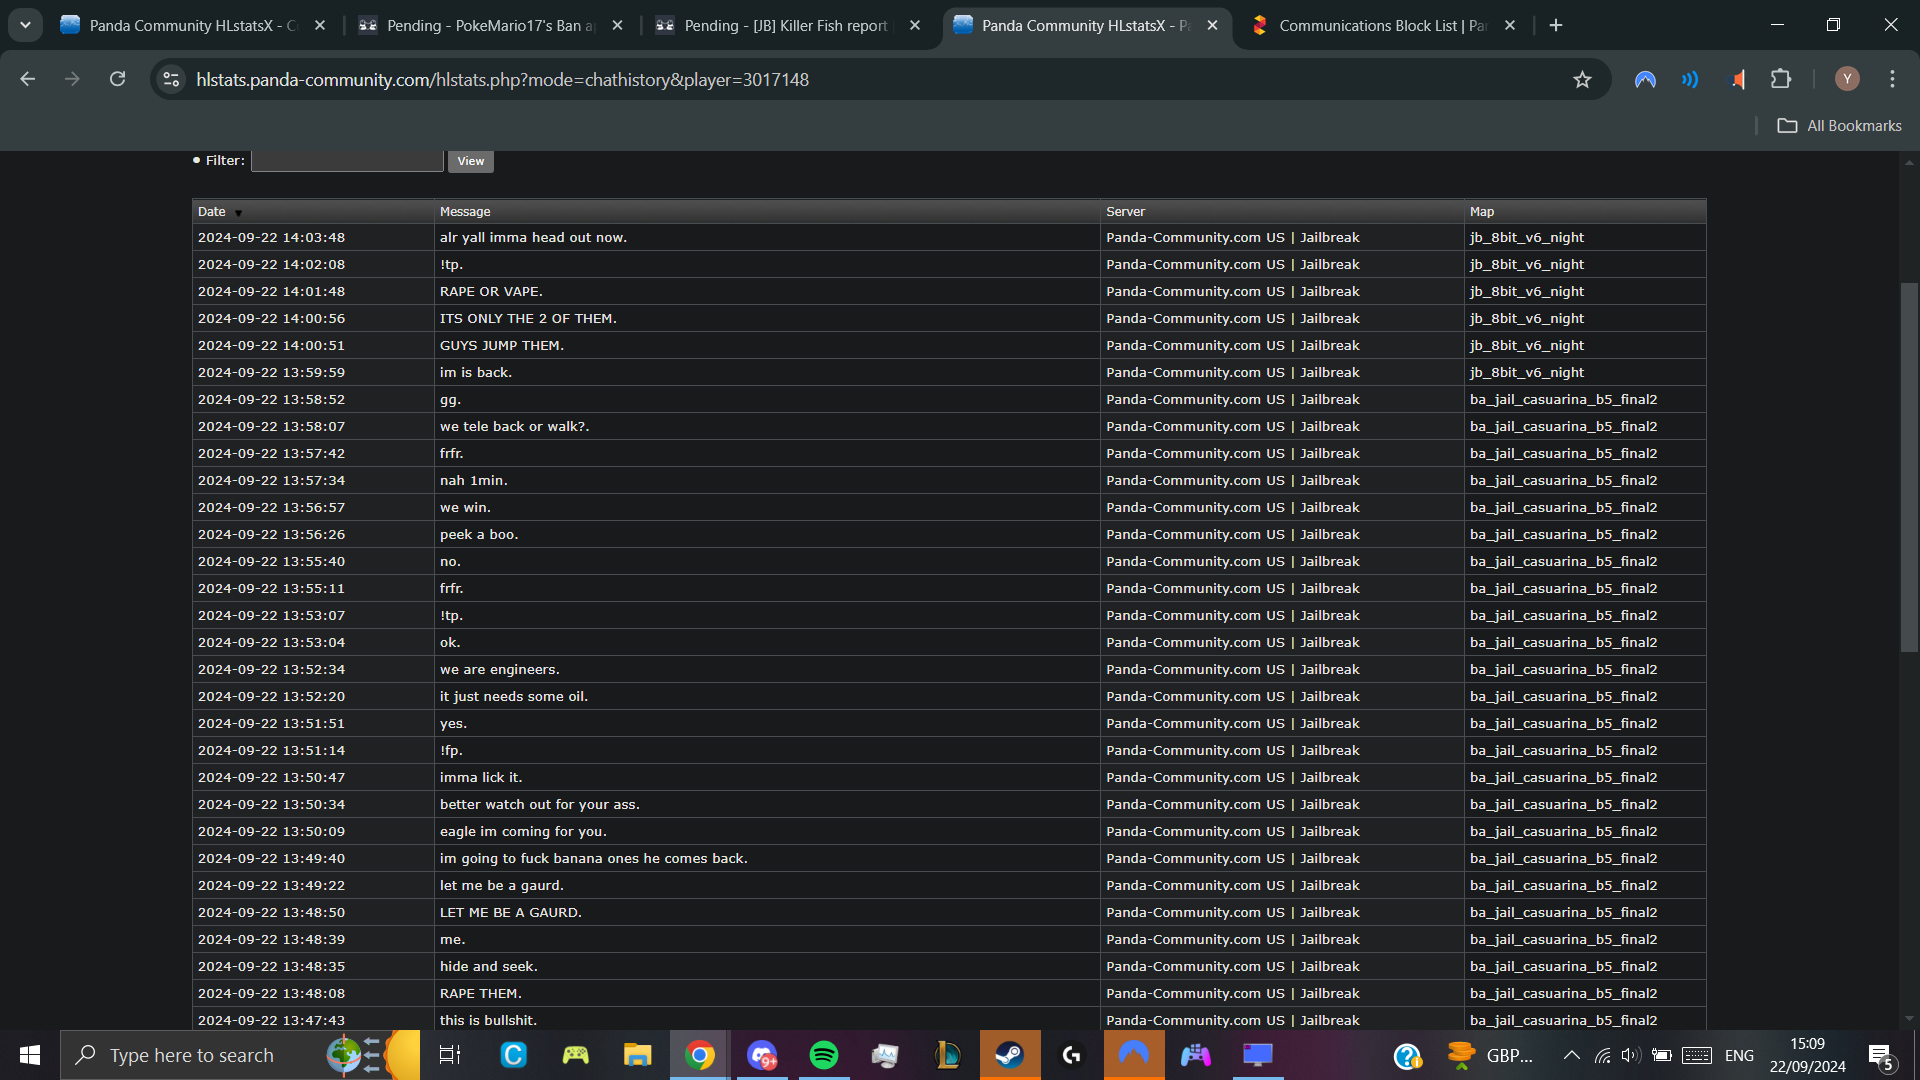
Task: Reload the current page
Action: click(117, 79)
